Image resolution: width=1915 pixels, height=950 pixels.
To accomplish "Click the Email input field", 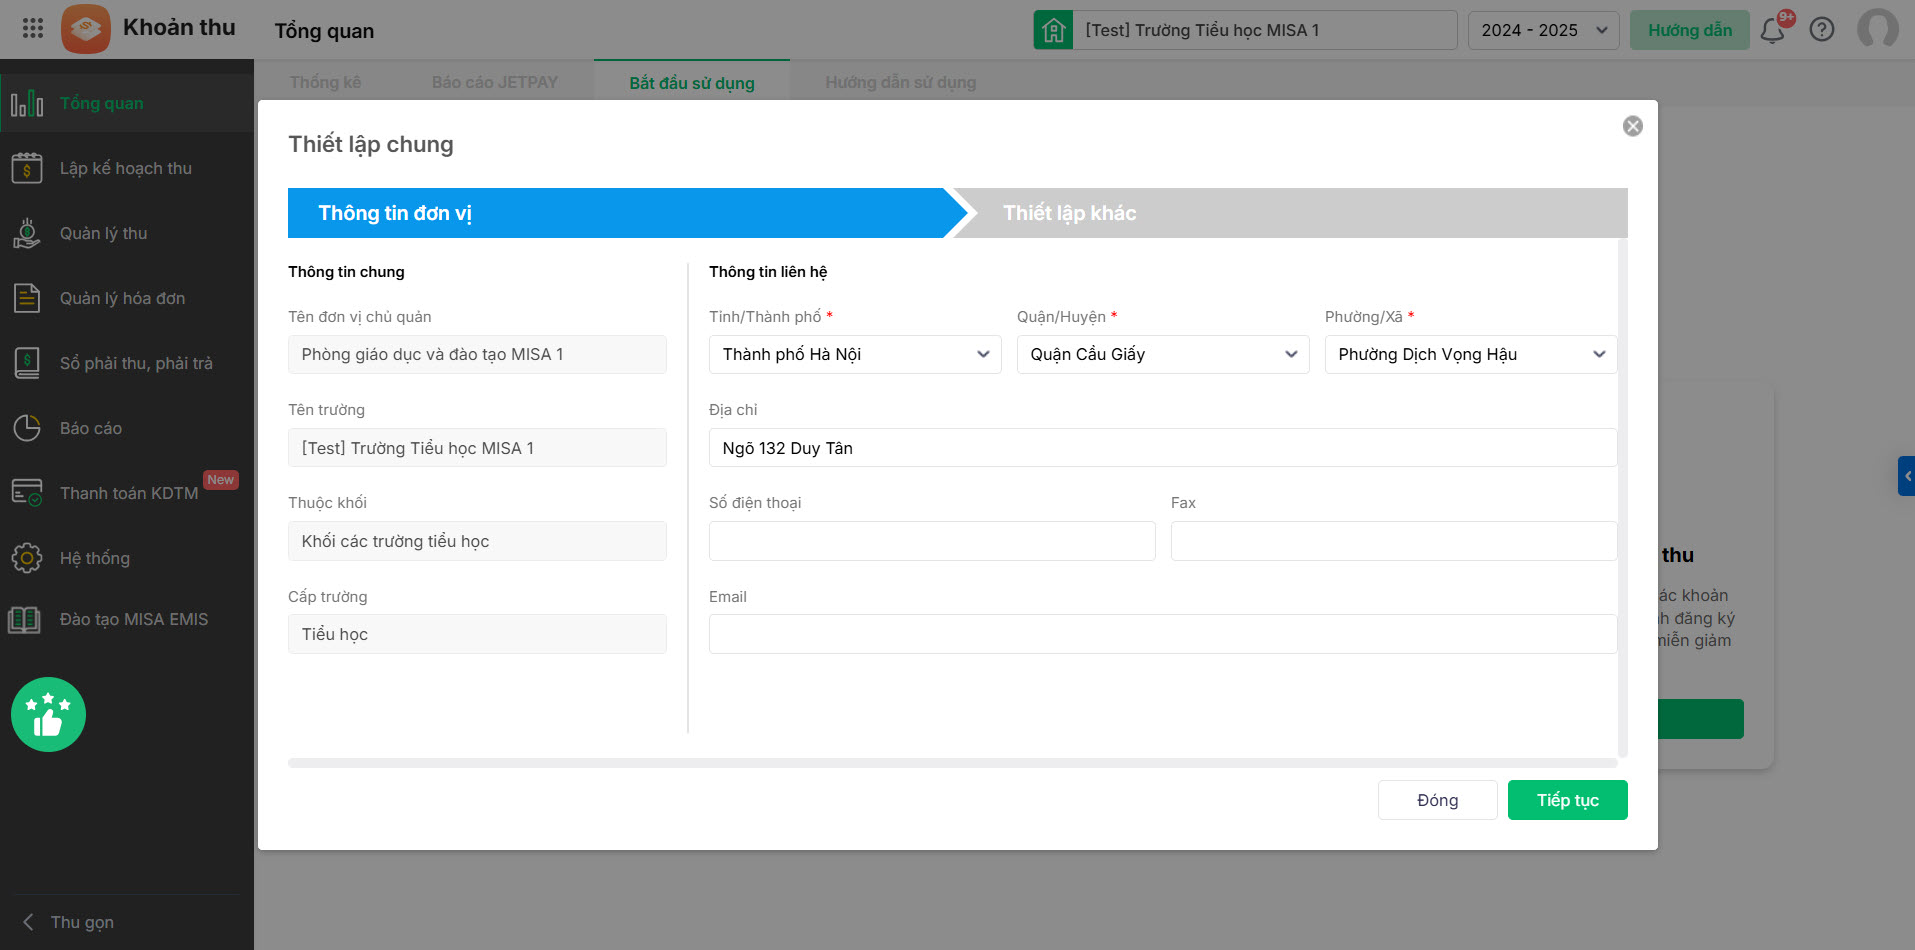I will (x=1163, y=634).
